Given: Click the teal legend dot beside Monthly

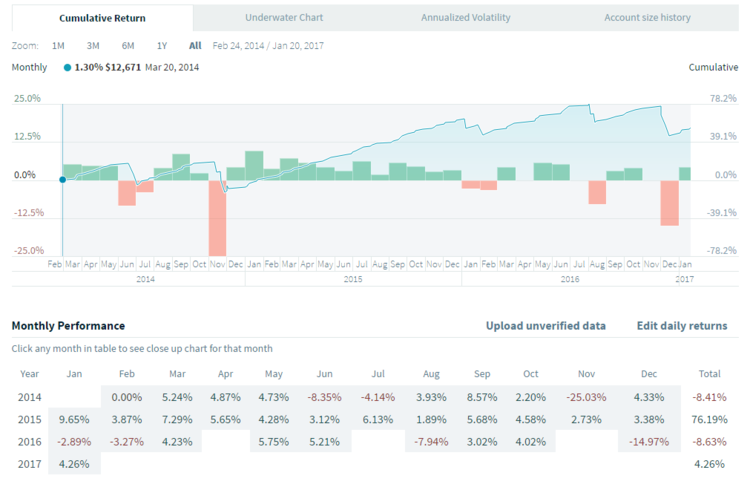Looking at the screenshot, I should (67, 67).
